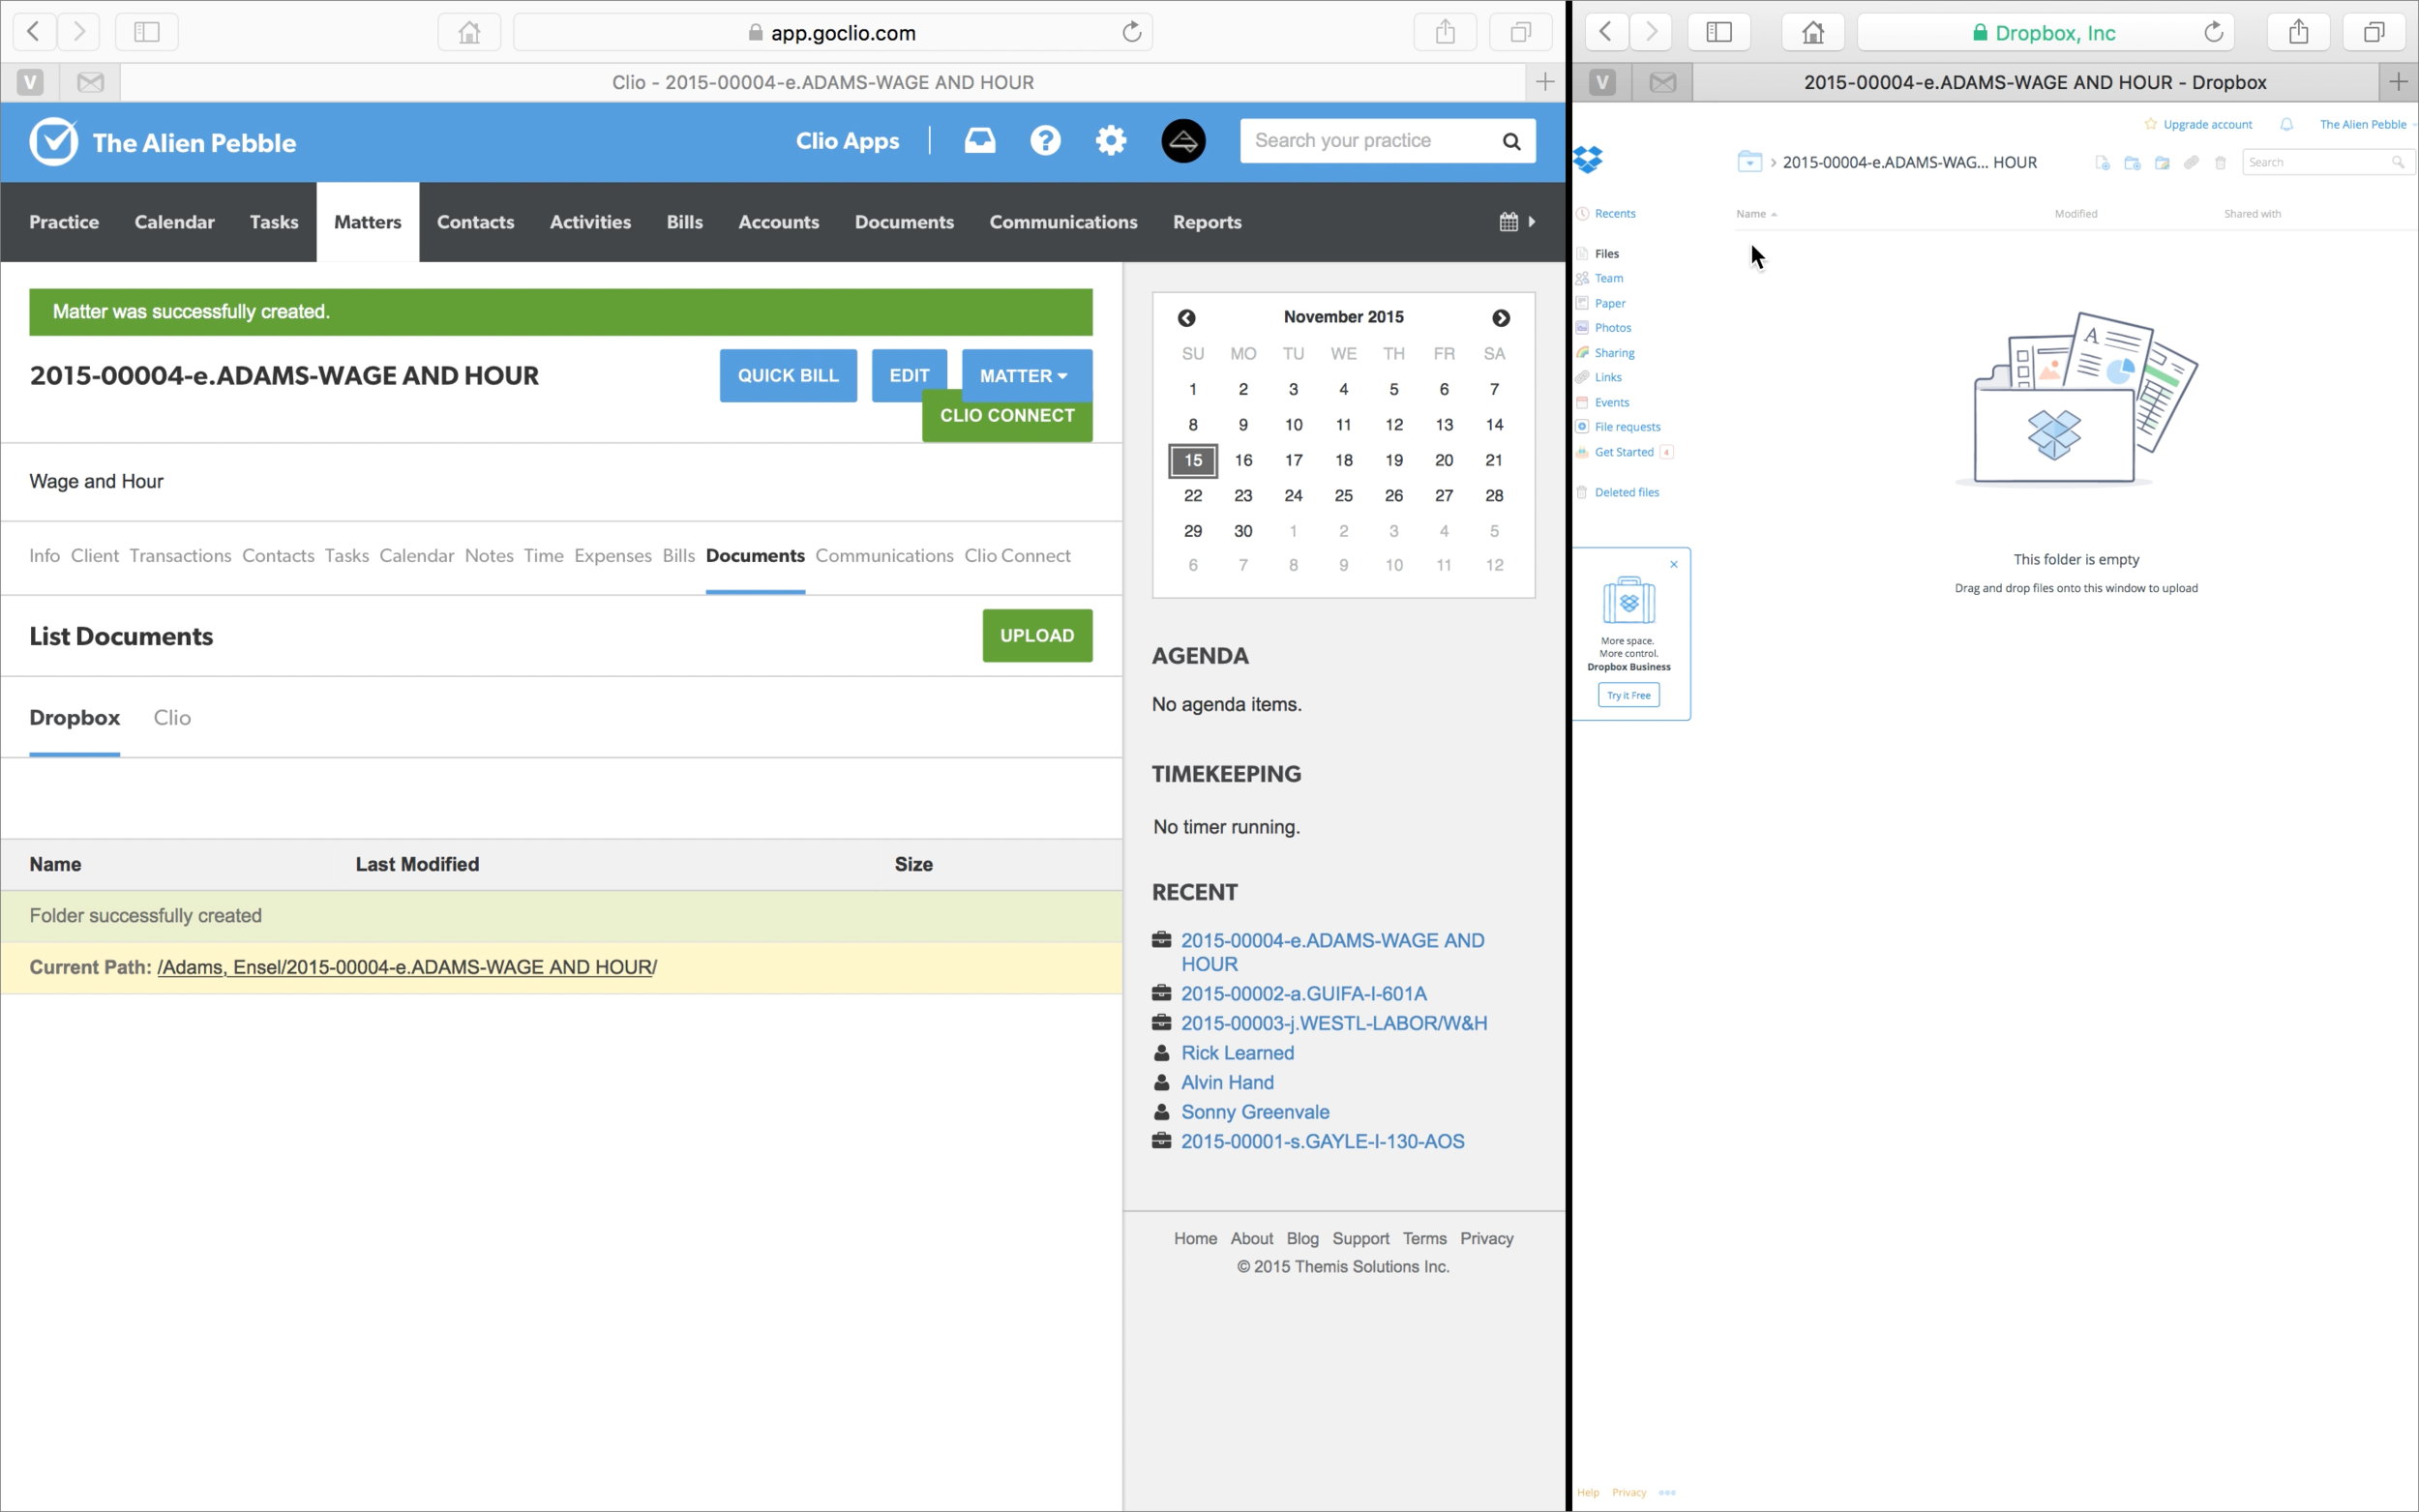2419x1512 pixels.
Task: Switch to the Clio documents tab
Action: tap(172, 718)
